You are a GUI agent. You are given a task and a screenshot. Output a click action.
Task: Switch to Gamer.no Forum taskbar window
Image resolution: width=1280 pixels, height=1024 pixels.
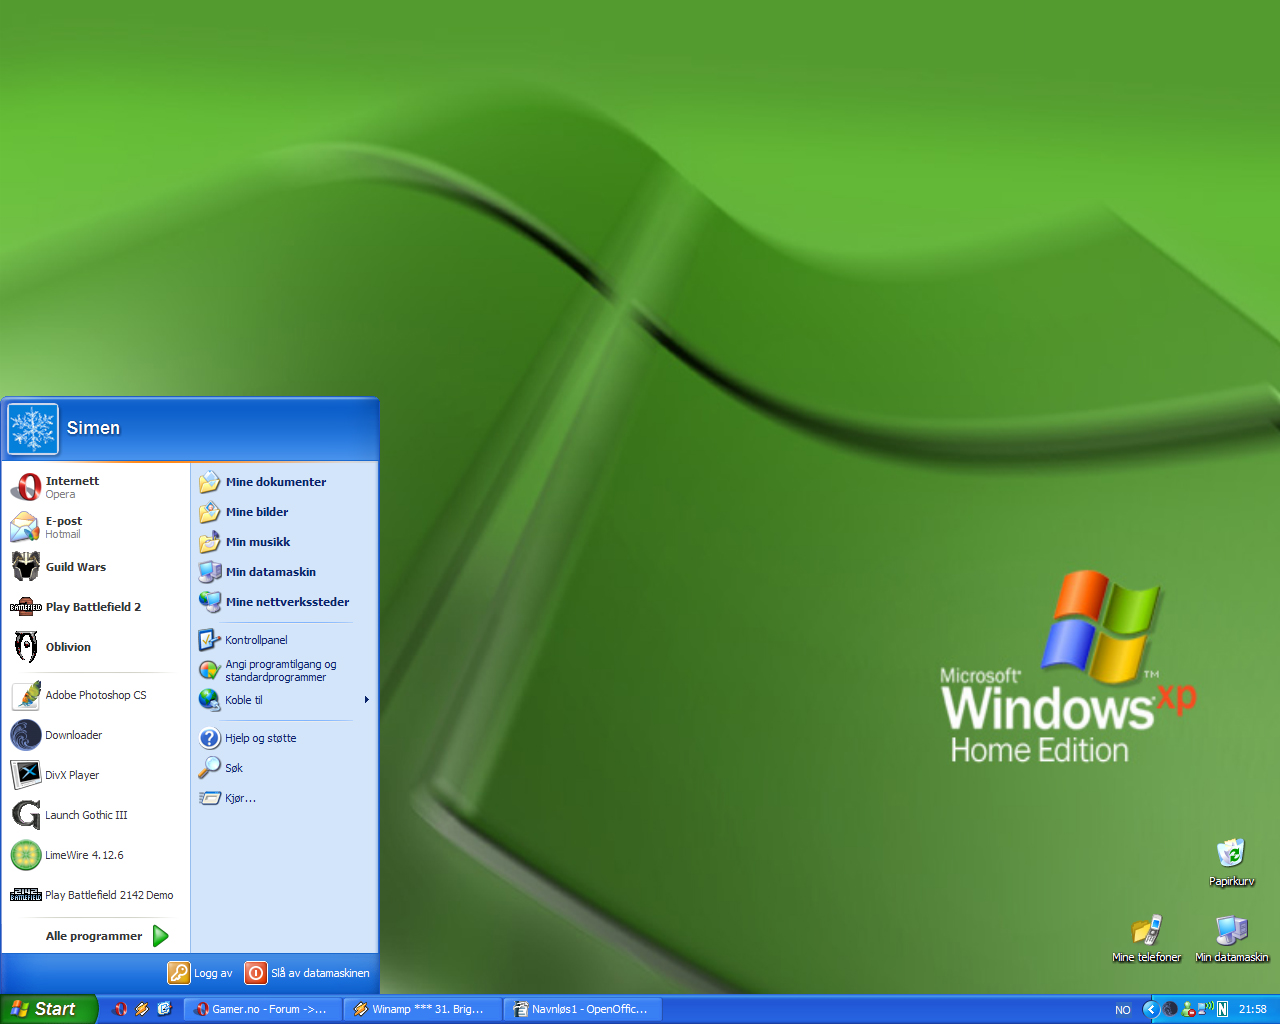click(262, 1009)
